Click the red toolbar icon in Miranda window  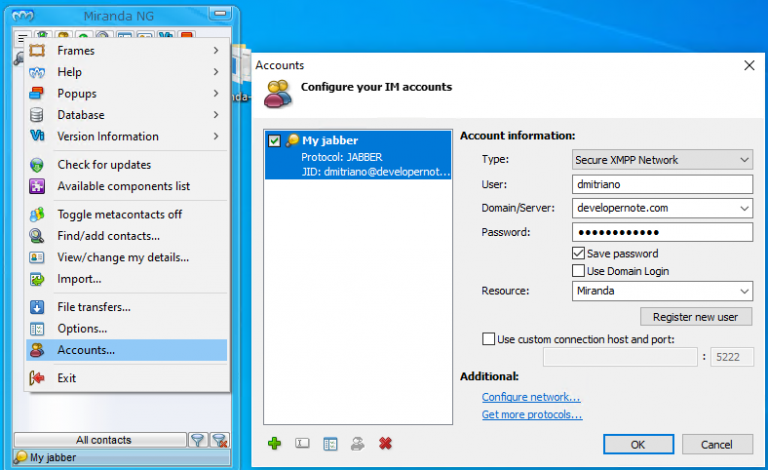pos(187,35)
